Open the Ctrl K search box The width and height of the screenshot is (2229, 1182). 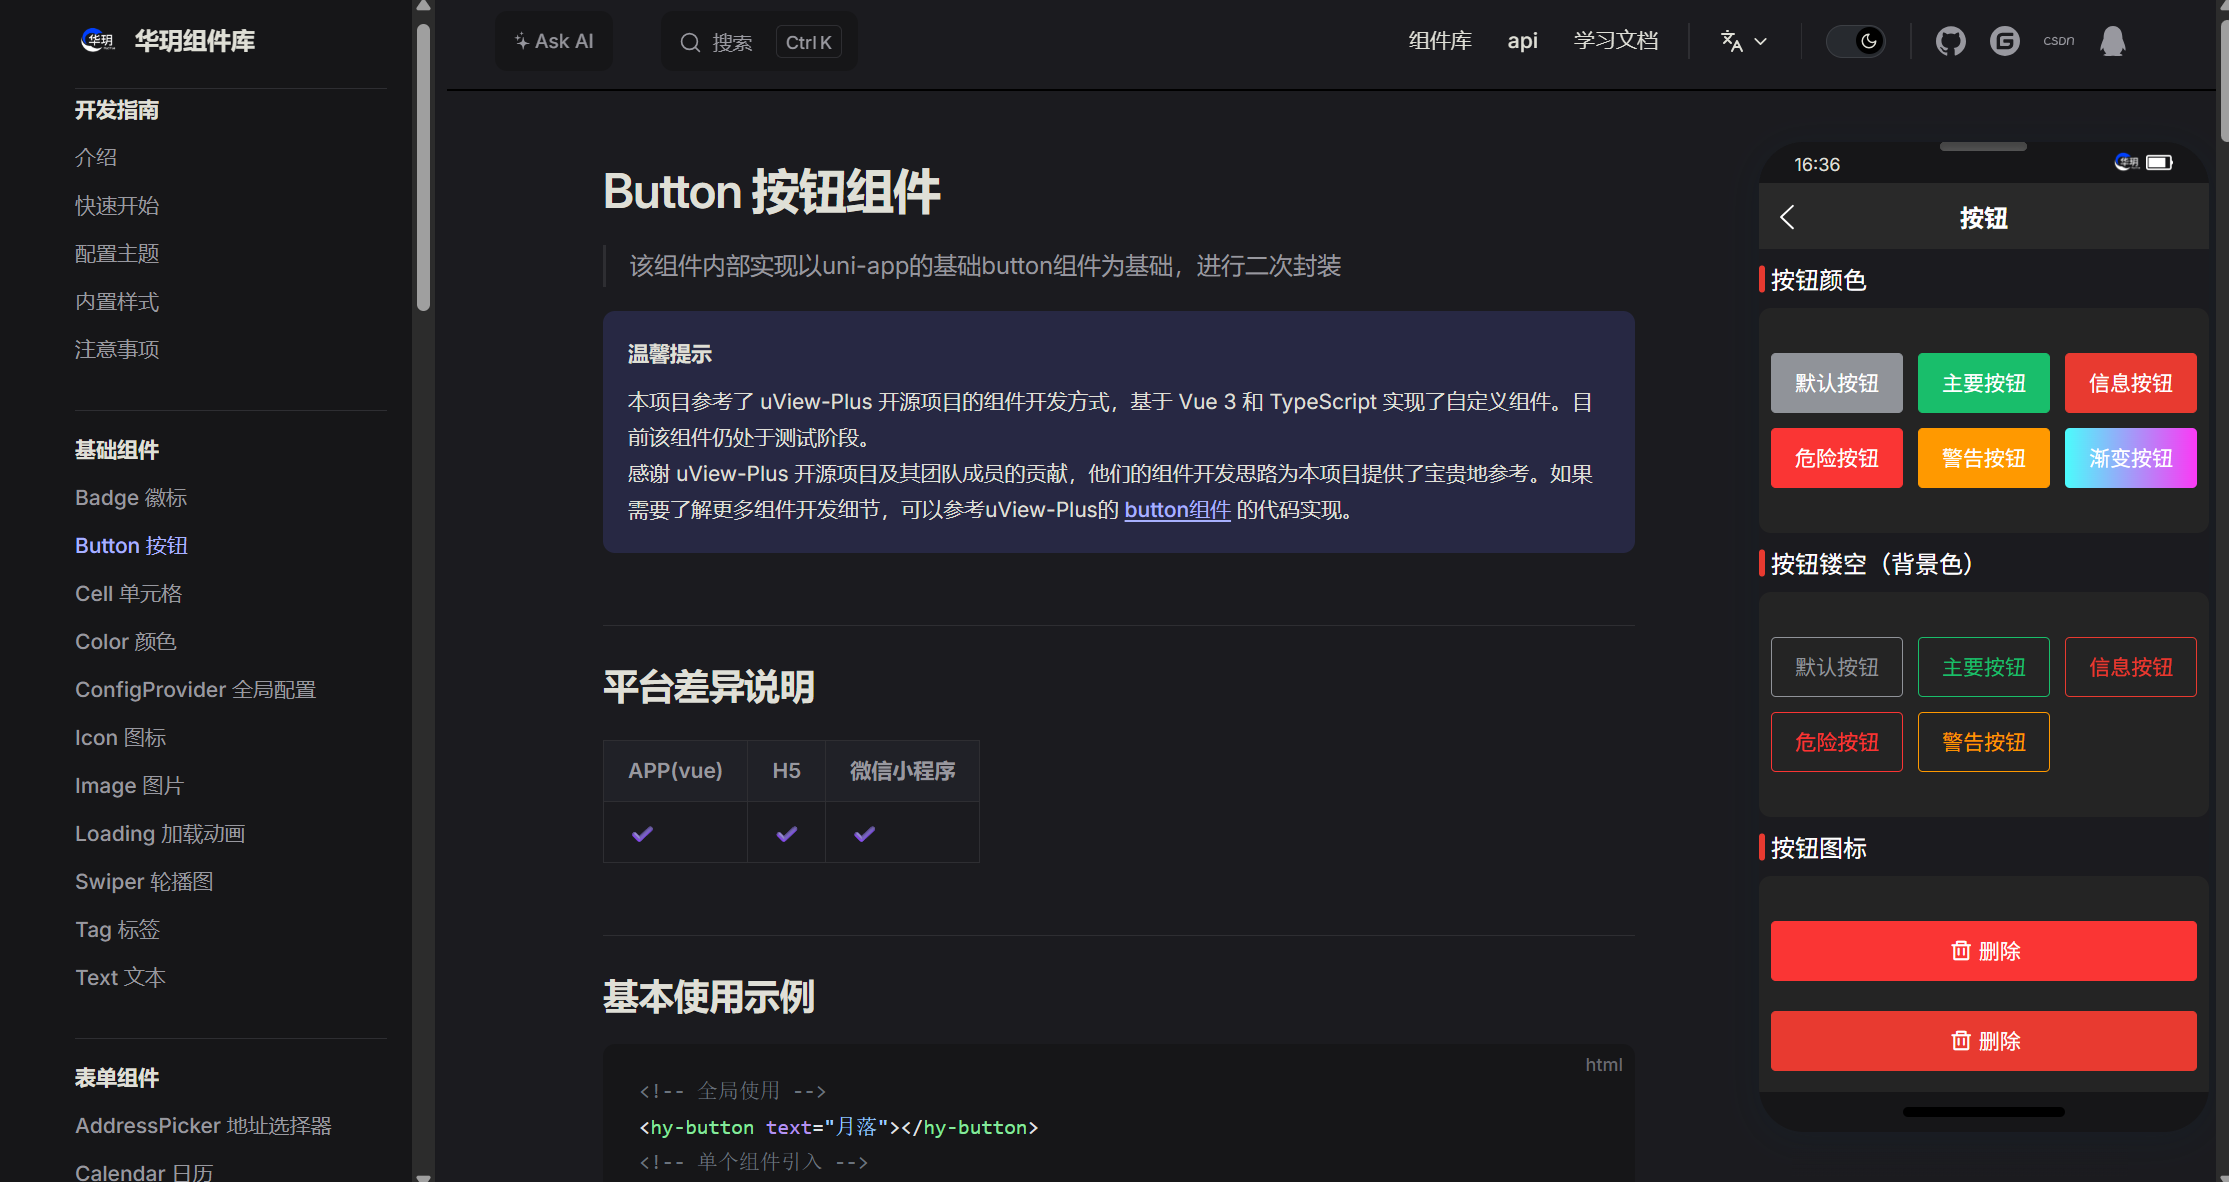[759, 42]
